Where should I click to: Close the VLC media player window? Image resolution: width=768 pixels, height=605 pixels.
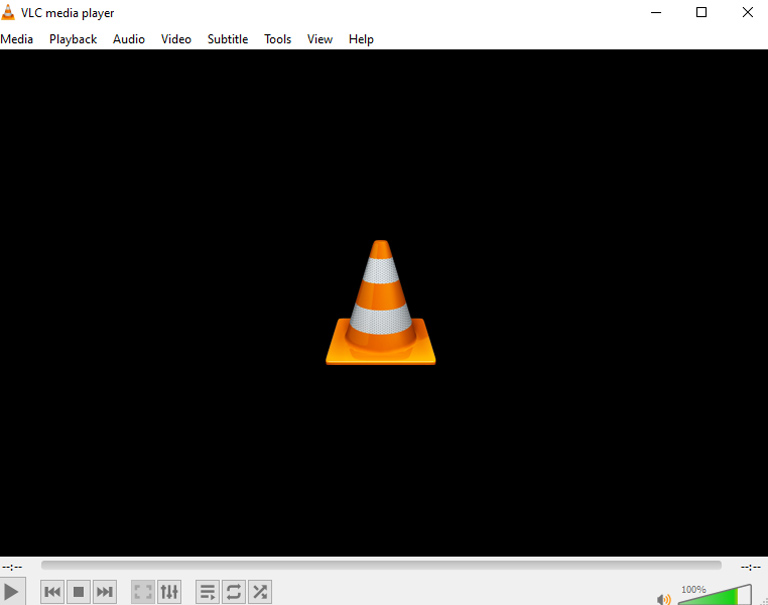click(747, 12)
